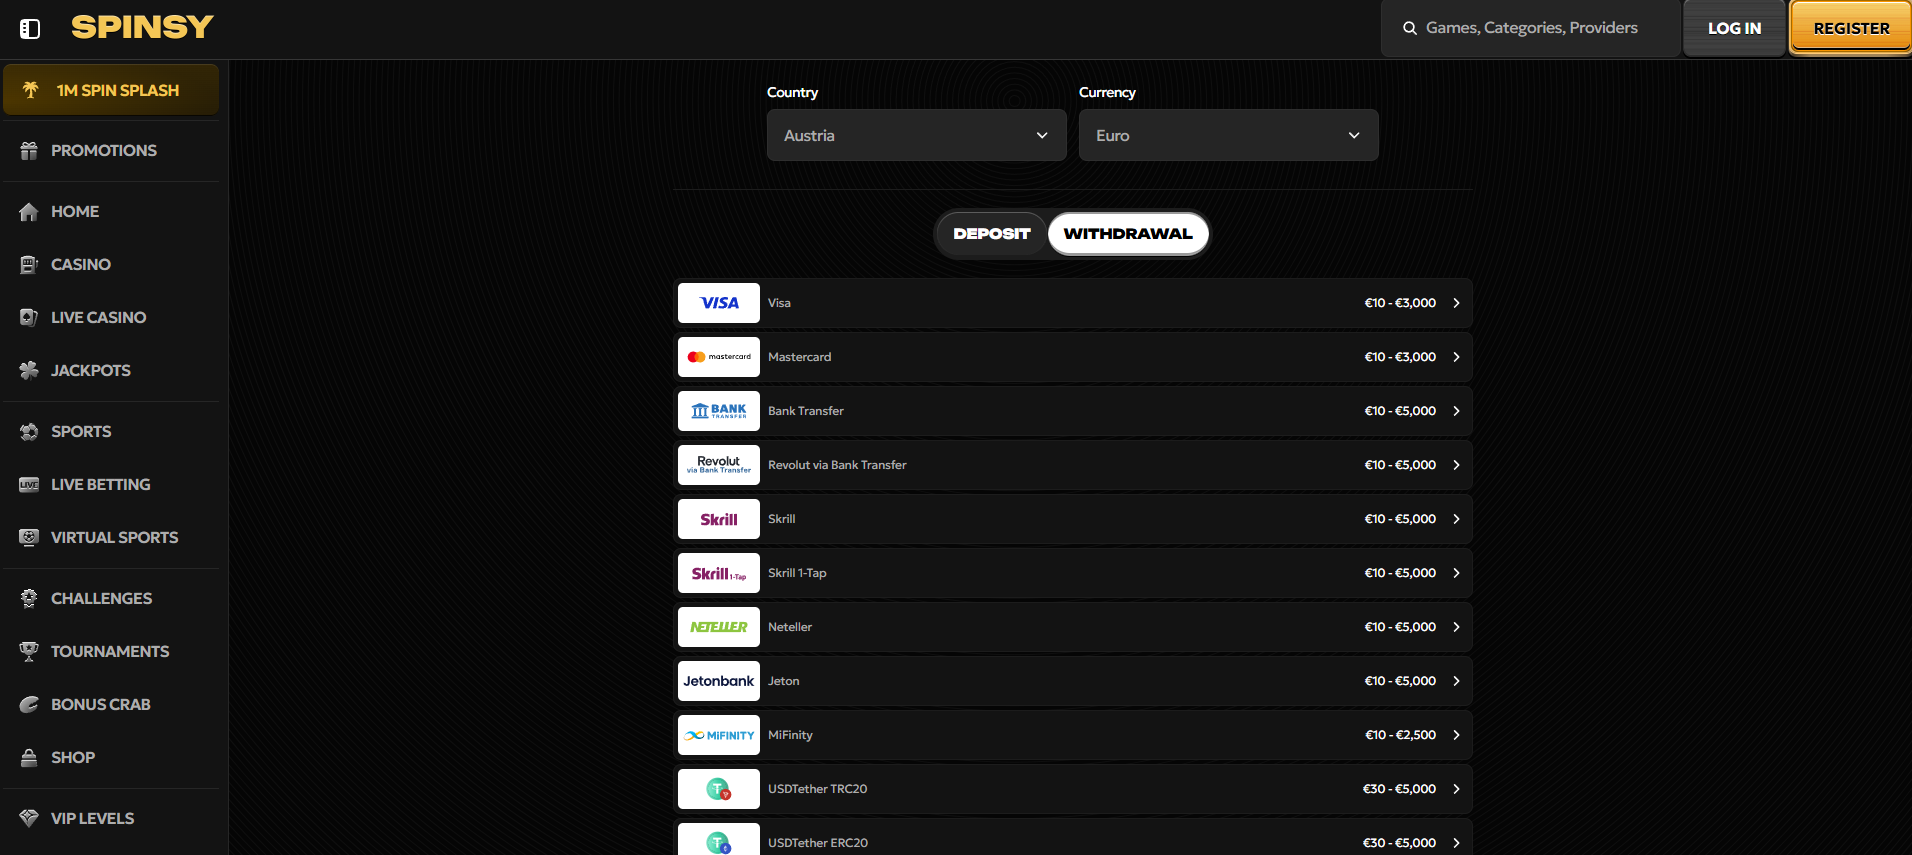Click the Revolut logo tile
The image size is (1912, 855).
tap(719, 465)
